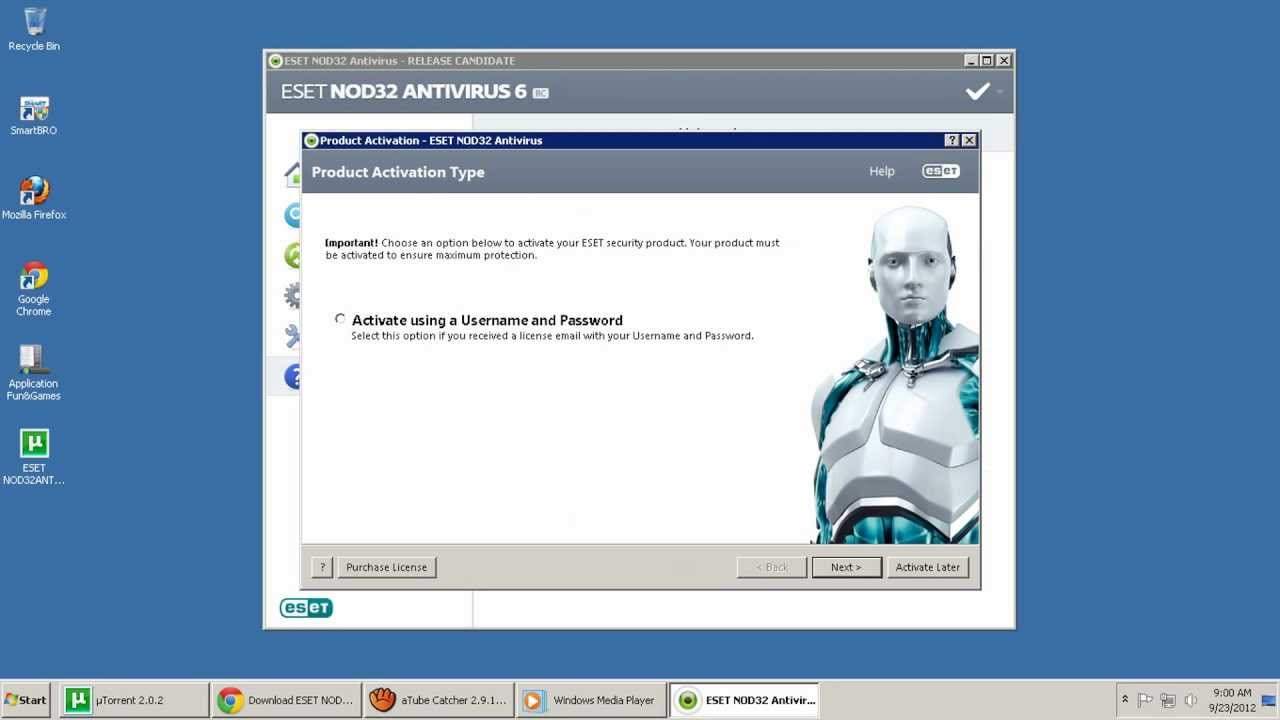Viewport: 1280px width, 720px height.
Task: Close the ESET NOD32 Antivirus main window
Action: click(x=1003, y=61)
